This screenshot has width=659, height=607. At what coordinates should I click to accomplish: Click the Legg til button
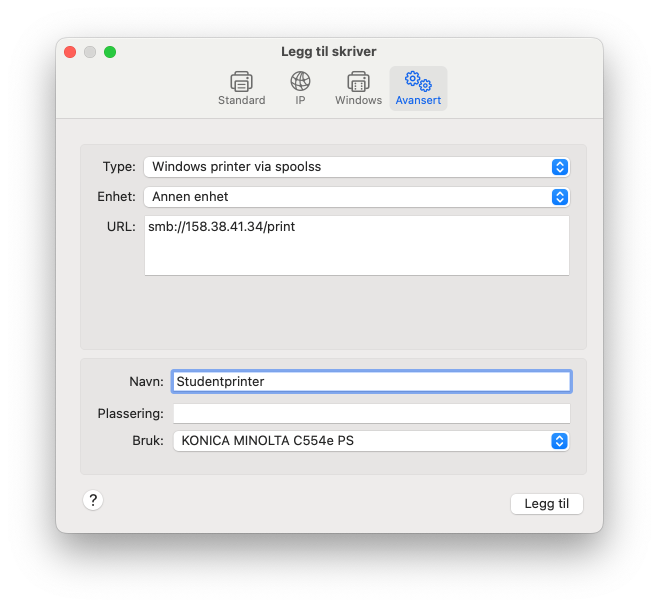pos(546,504)
